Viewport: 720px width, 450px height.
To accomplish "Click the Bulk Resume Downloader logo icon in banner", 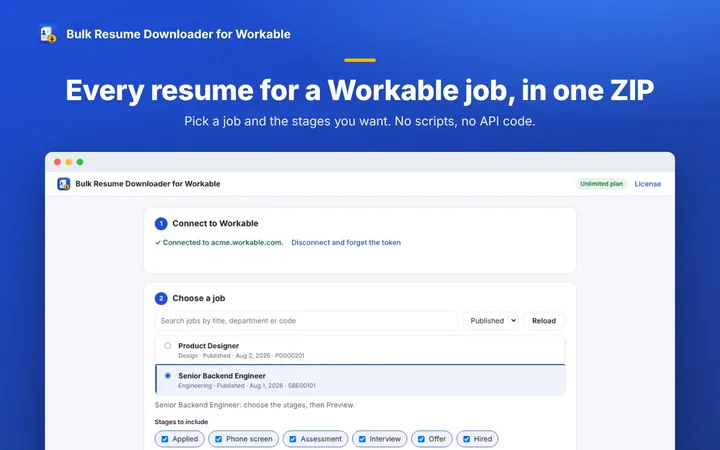I will (x=48, y=34).
